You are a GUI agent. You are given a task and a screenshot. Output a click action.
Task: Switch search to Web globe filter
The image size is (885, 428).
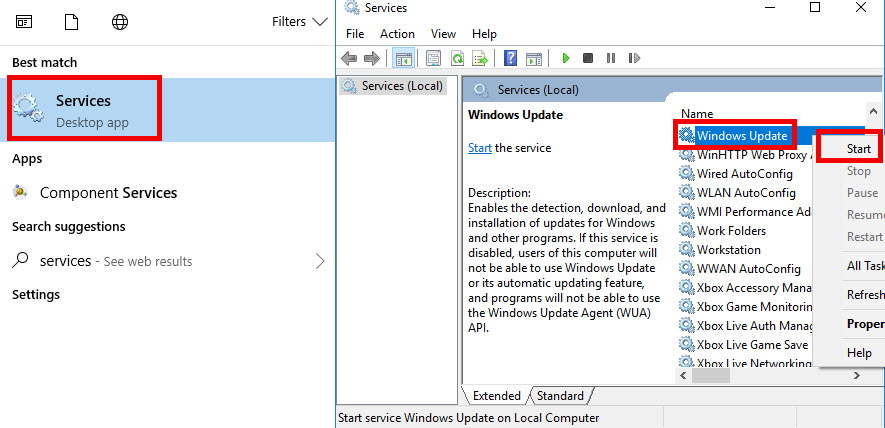coord(120,21)
